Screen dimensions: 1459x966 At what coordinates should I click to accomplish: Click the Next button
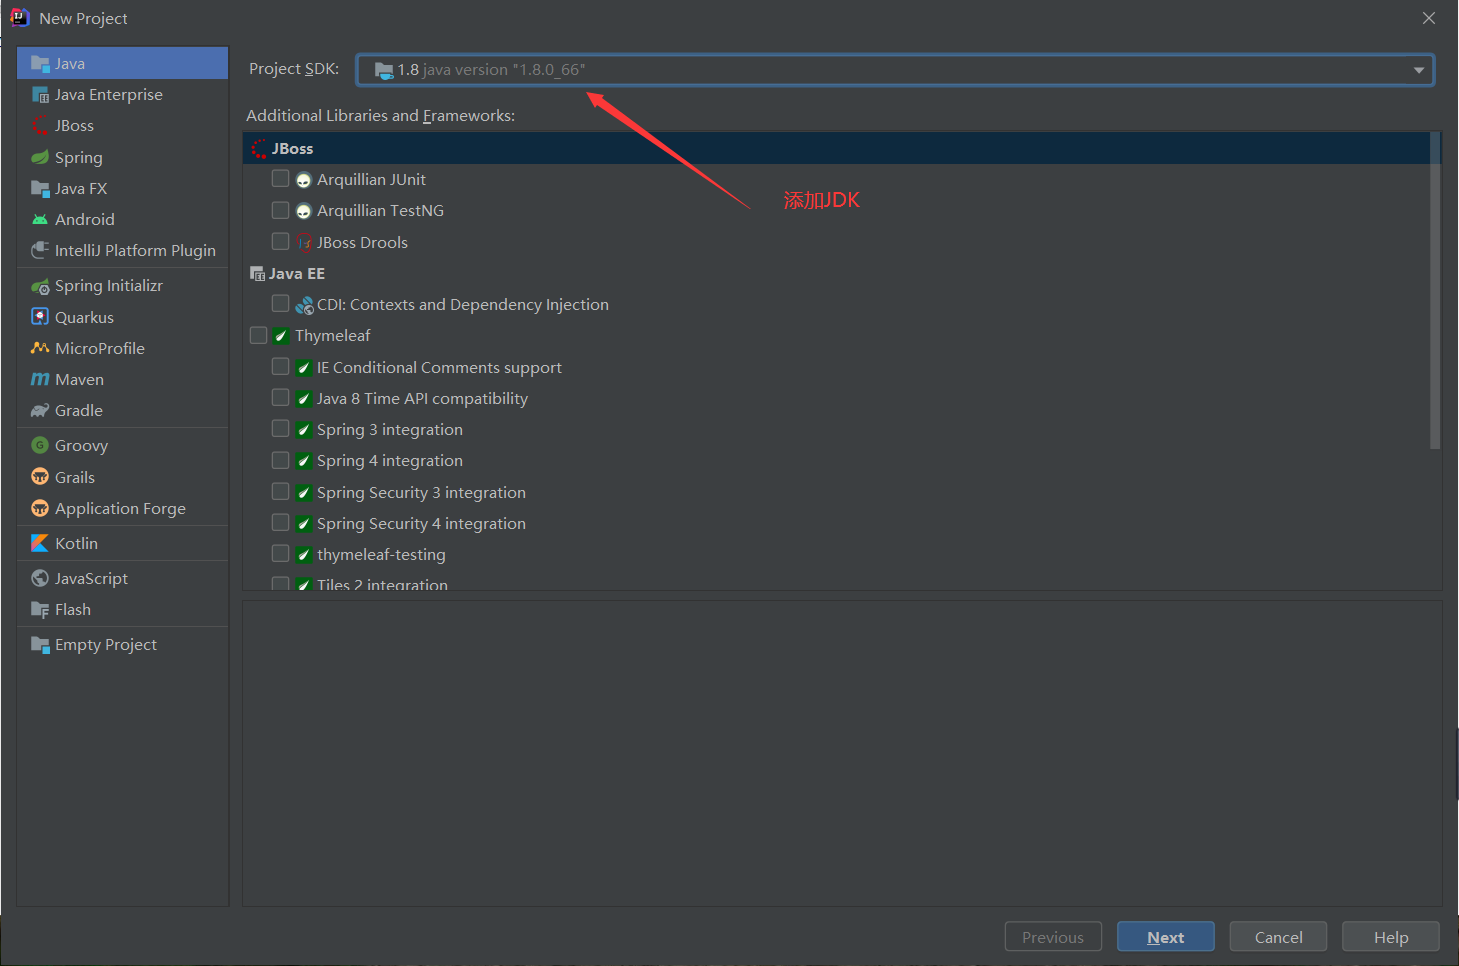1166,937
